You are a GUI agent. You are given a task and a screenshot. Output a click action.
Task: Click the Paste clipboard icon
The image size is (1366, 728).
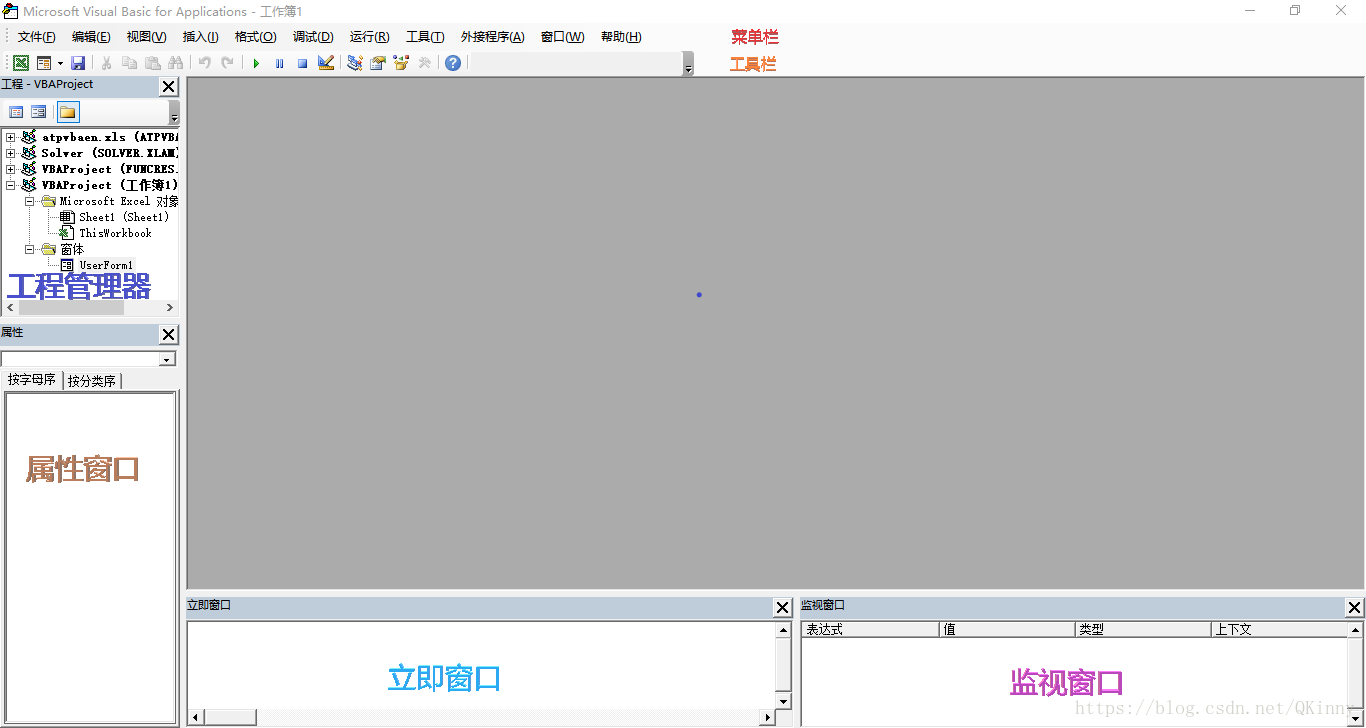point(152,63)
